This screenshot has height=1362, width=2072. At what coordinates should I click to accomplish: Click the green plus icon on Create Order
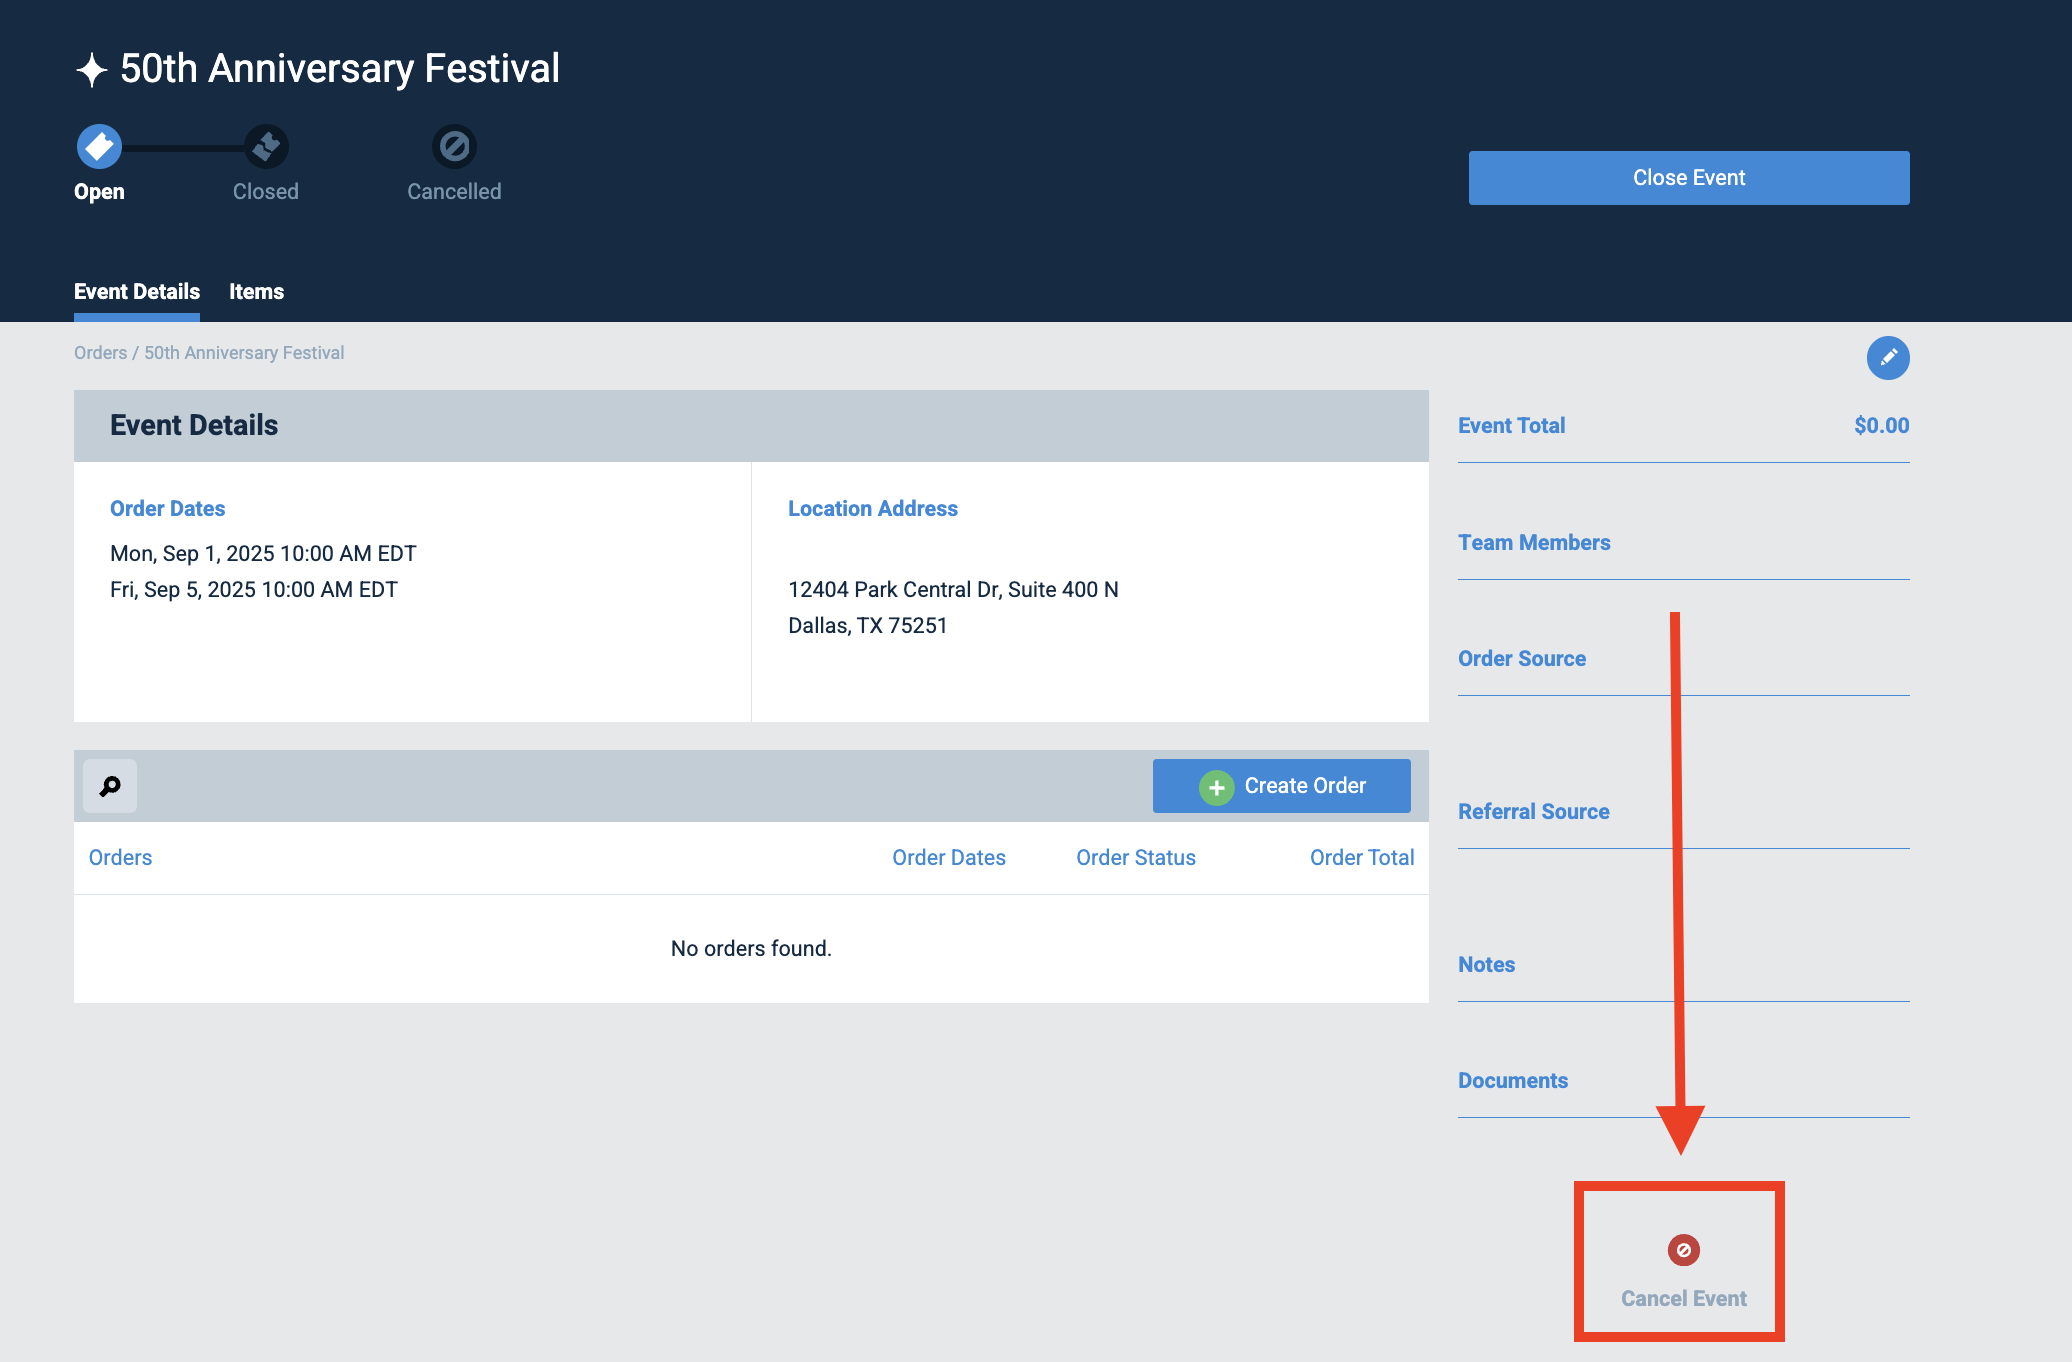(1216, 787)
